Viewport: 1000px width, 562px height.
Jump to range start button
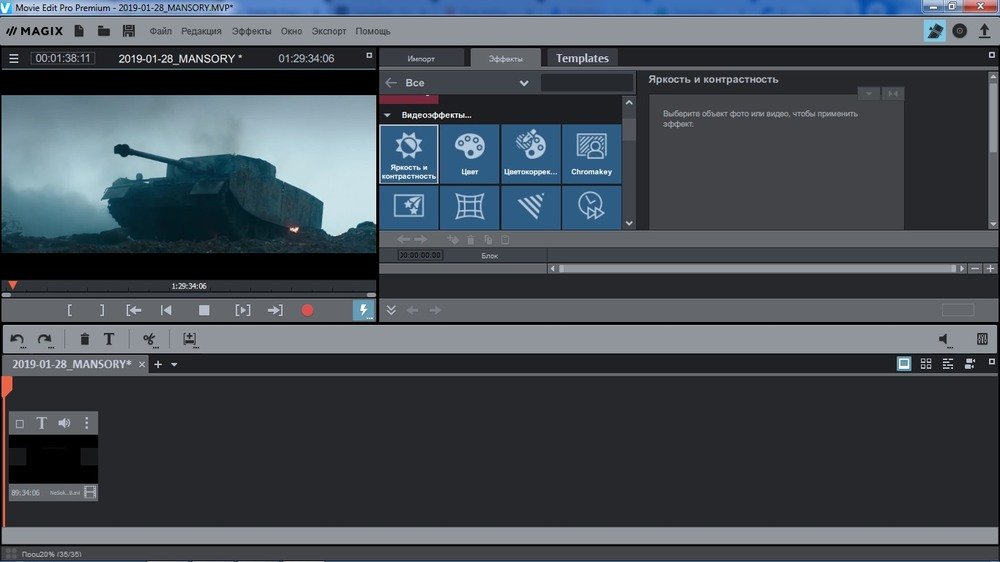click(133, 311)
